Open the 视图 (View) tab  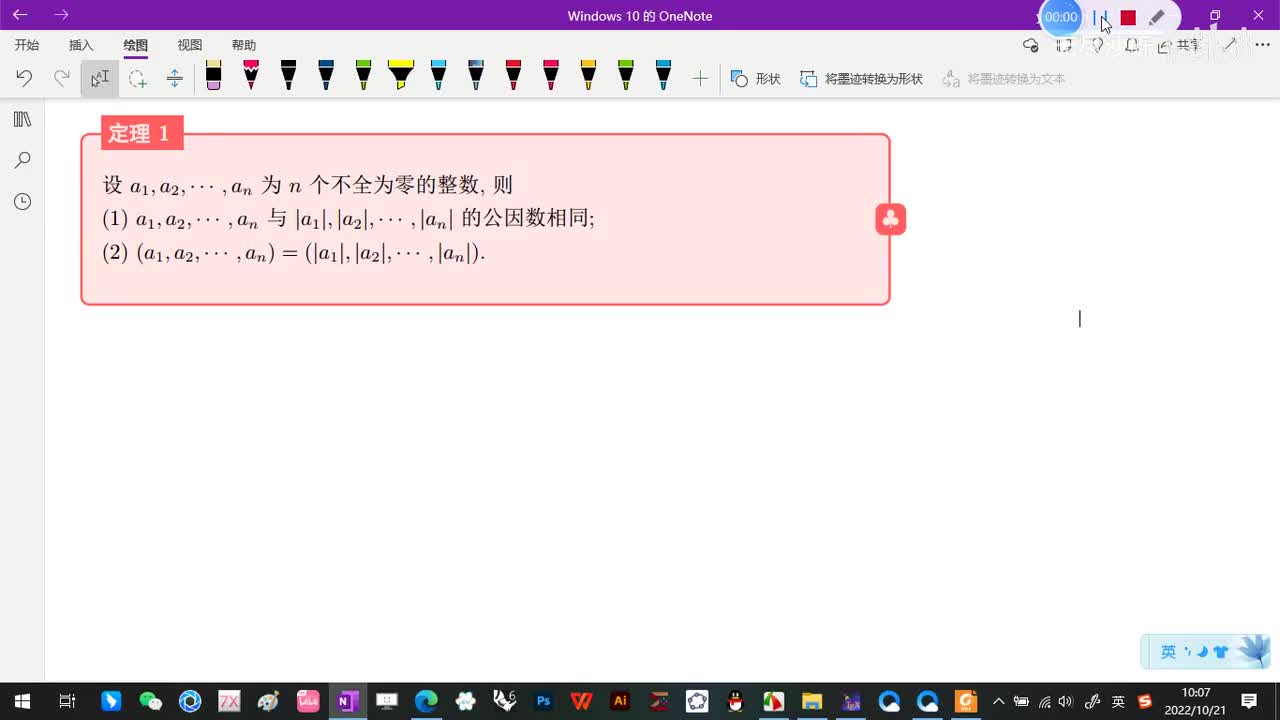coord(190,45)
